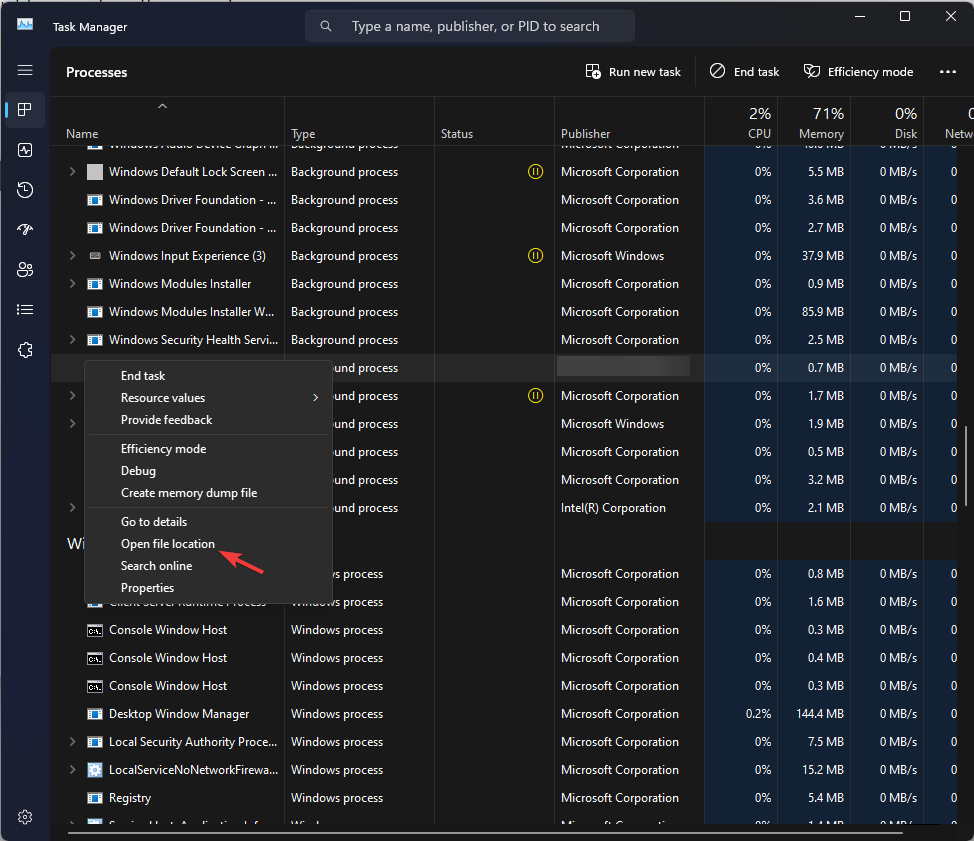The height and width of the screenshot is (841, 974).
Task: Expand Windows Security Health Service row
Action: 73,340
